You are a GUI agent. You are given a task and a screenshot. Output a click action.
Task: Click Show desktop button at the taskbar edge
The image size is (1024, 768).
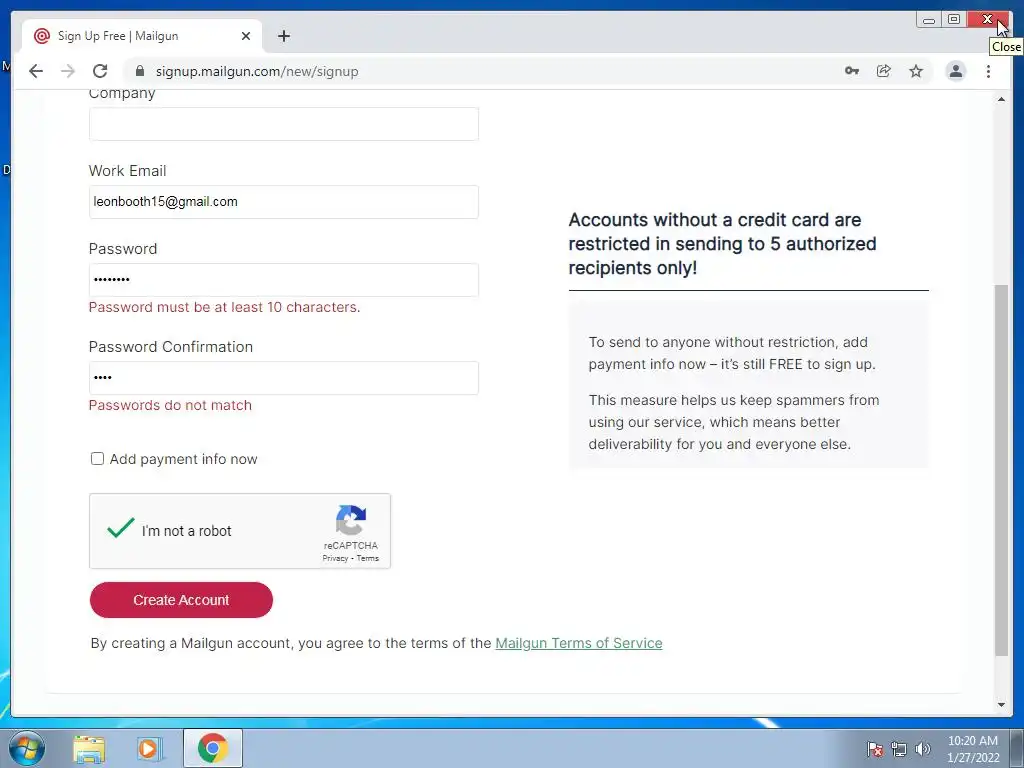[x=1016, y=748]
